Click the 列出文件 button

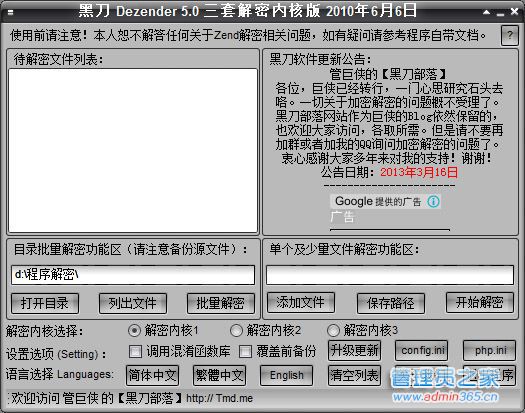pos(133,303)
